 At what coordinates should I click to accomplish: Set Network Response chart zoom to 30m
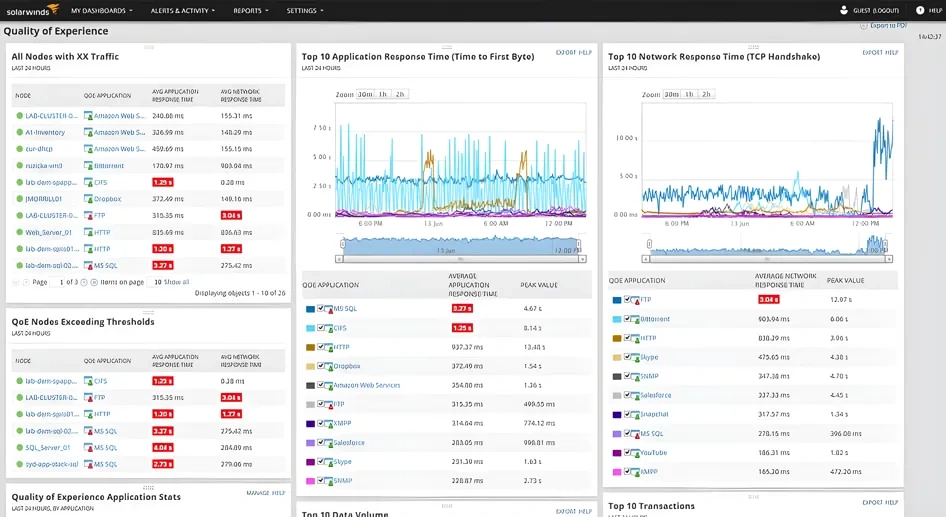click(x=671, y=94)
